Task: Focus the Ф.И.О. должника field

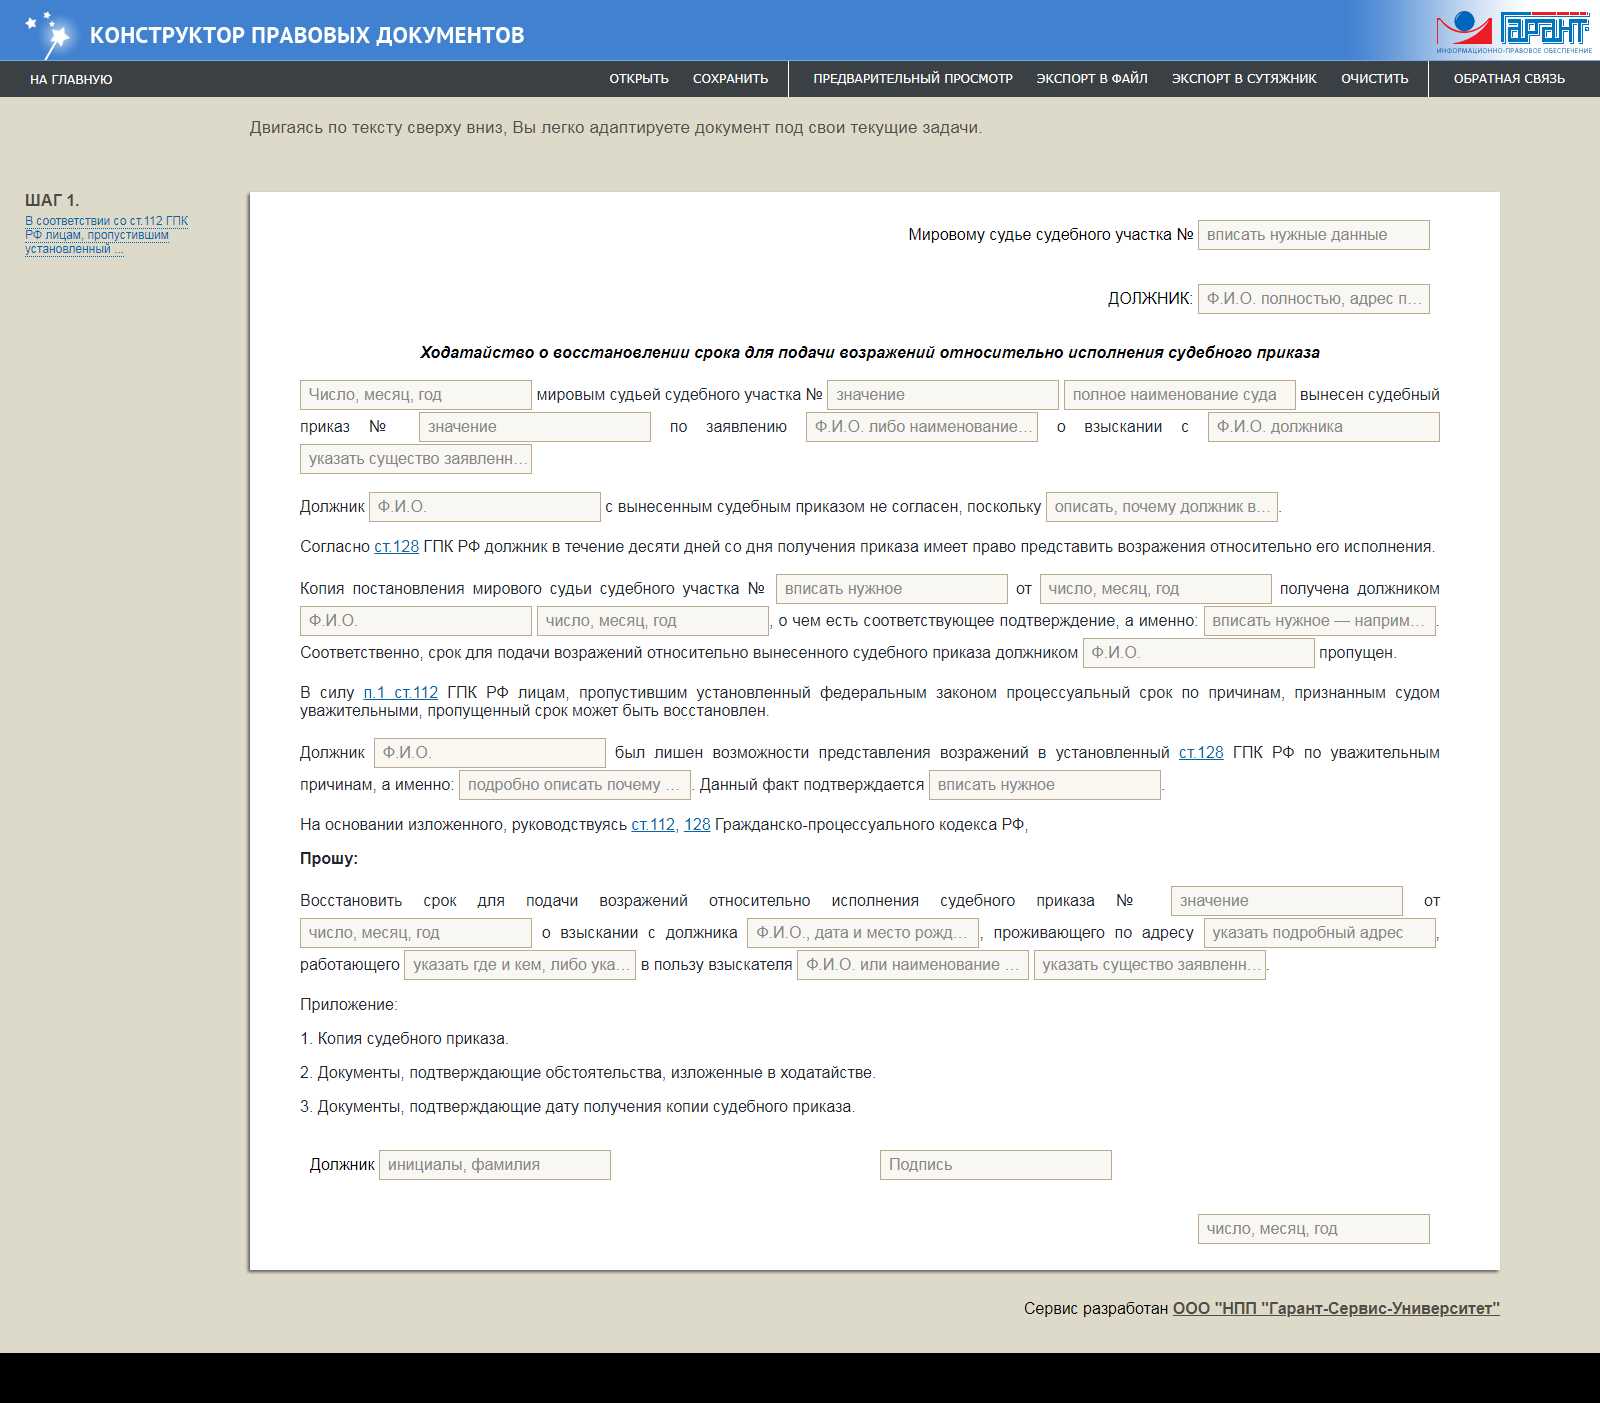Action: 1324,427
